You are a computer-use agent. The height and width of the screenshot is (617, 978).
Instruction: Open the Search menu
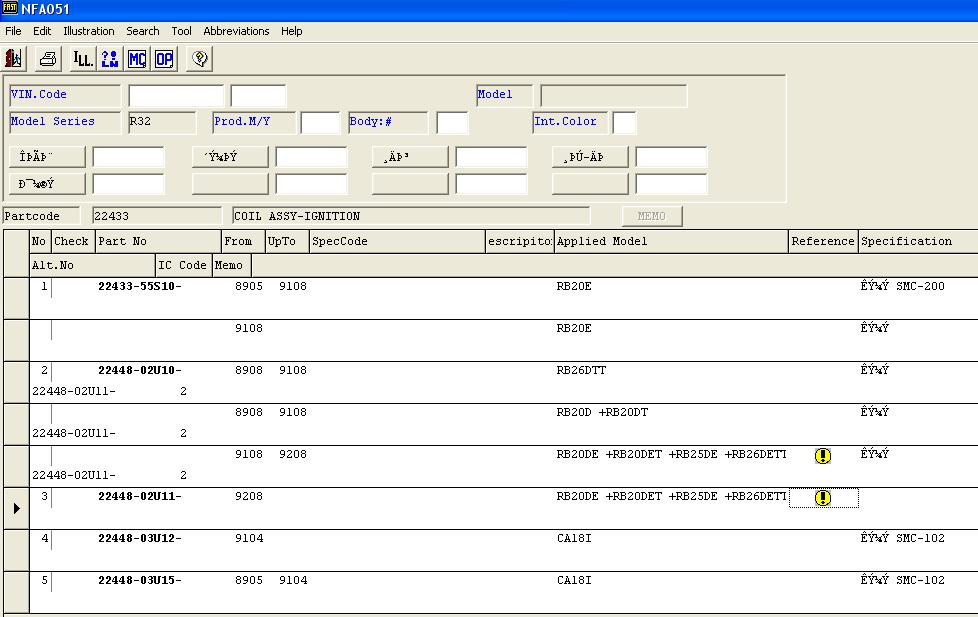coord(143,31)
